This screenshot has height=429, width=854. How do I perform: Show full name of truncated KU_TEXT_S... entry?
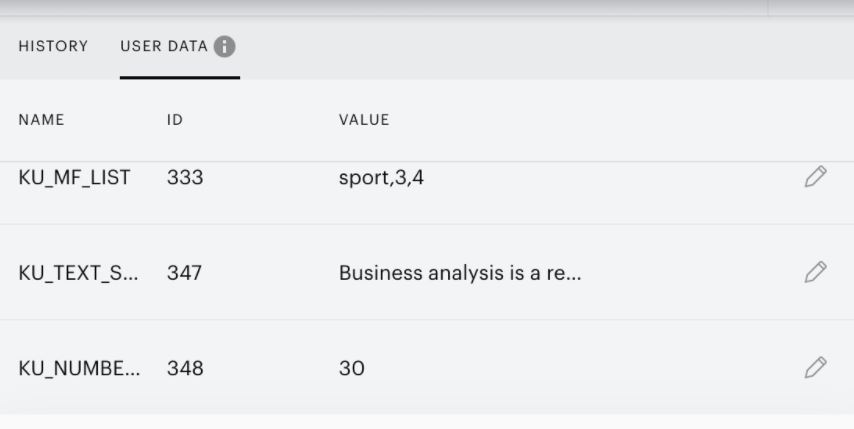tap(78, 273)
